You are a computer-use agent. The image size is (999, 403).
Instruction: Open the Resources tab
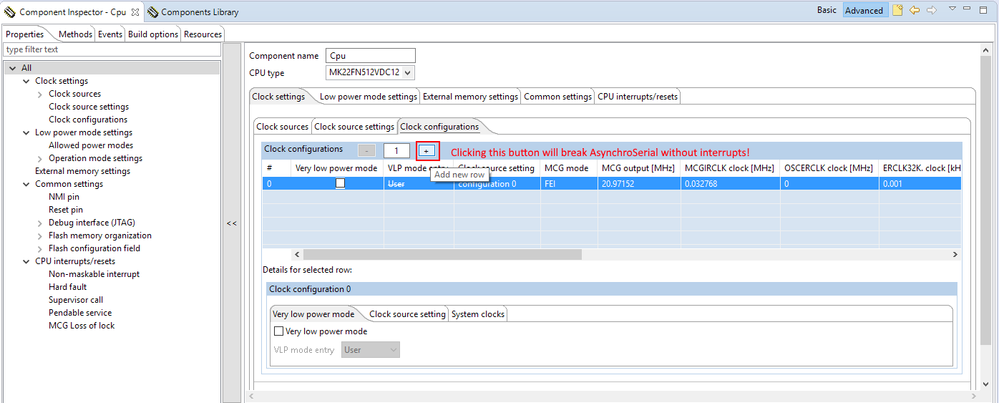pyautogui.click(x=203, y=34)
